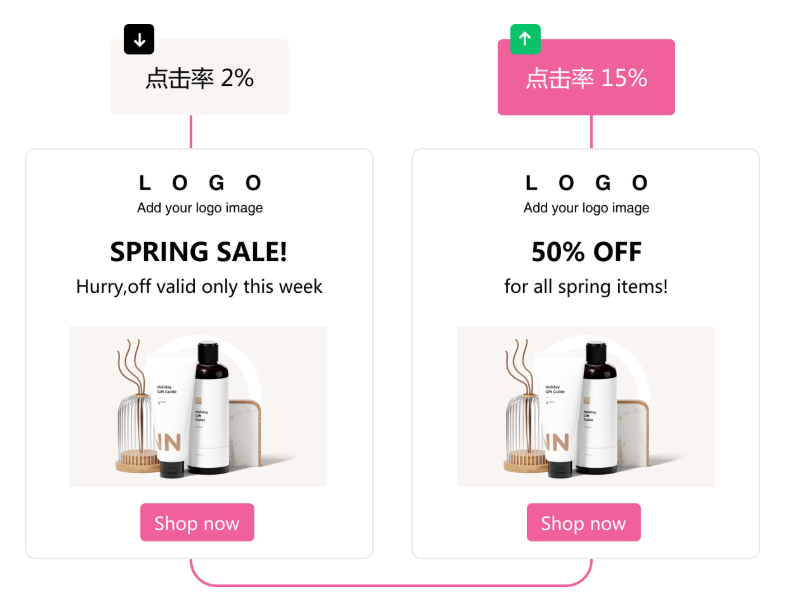Click the SPRING SALE! headline

[x=199, y=252]
